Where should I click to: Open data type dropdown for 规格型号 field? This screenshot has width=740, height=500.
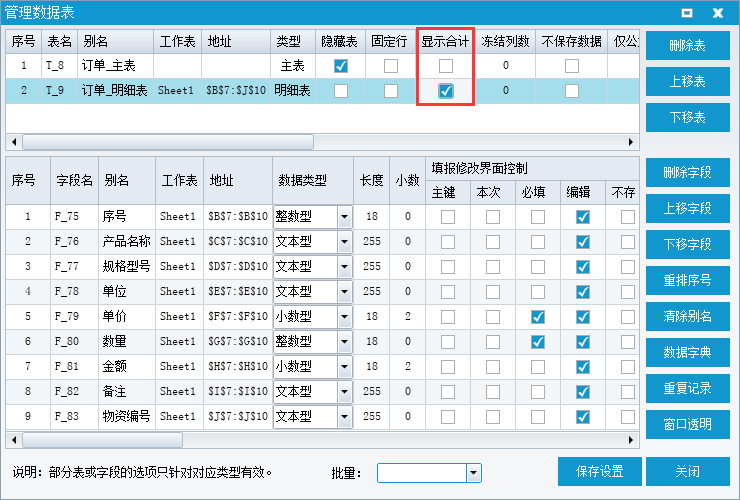(345, 267)
